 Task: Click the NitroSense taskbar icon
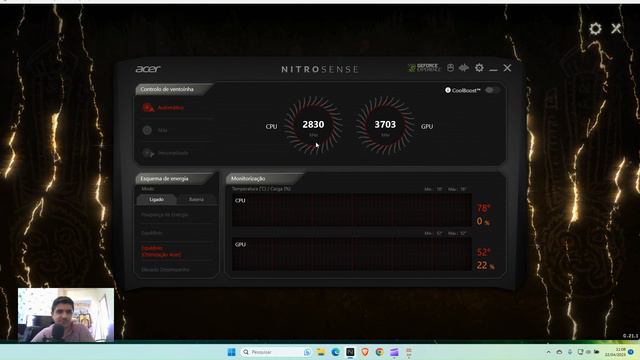click(350, 352)
